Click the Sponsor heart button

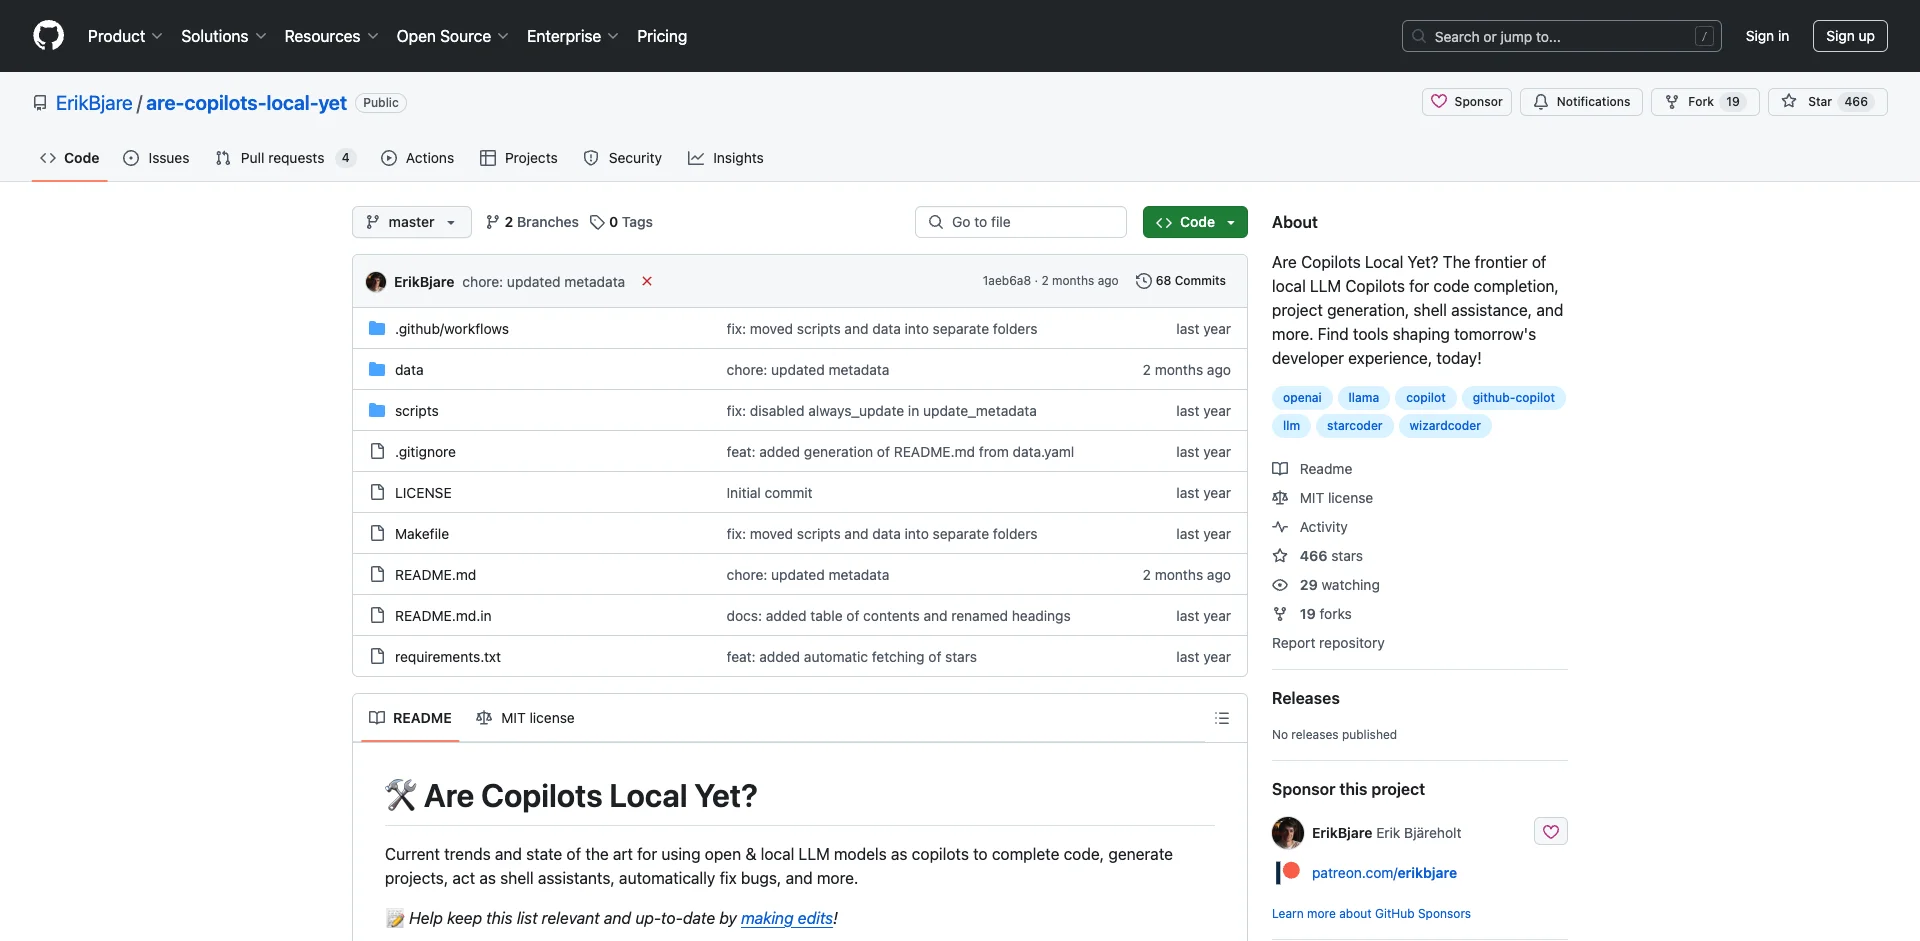pos(1466,102)
